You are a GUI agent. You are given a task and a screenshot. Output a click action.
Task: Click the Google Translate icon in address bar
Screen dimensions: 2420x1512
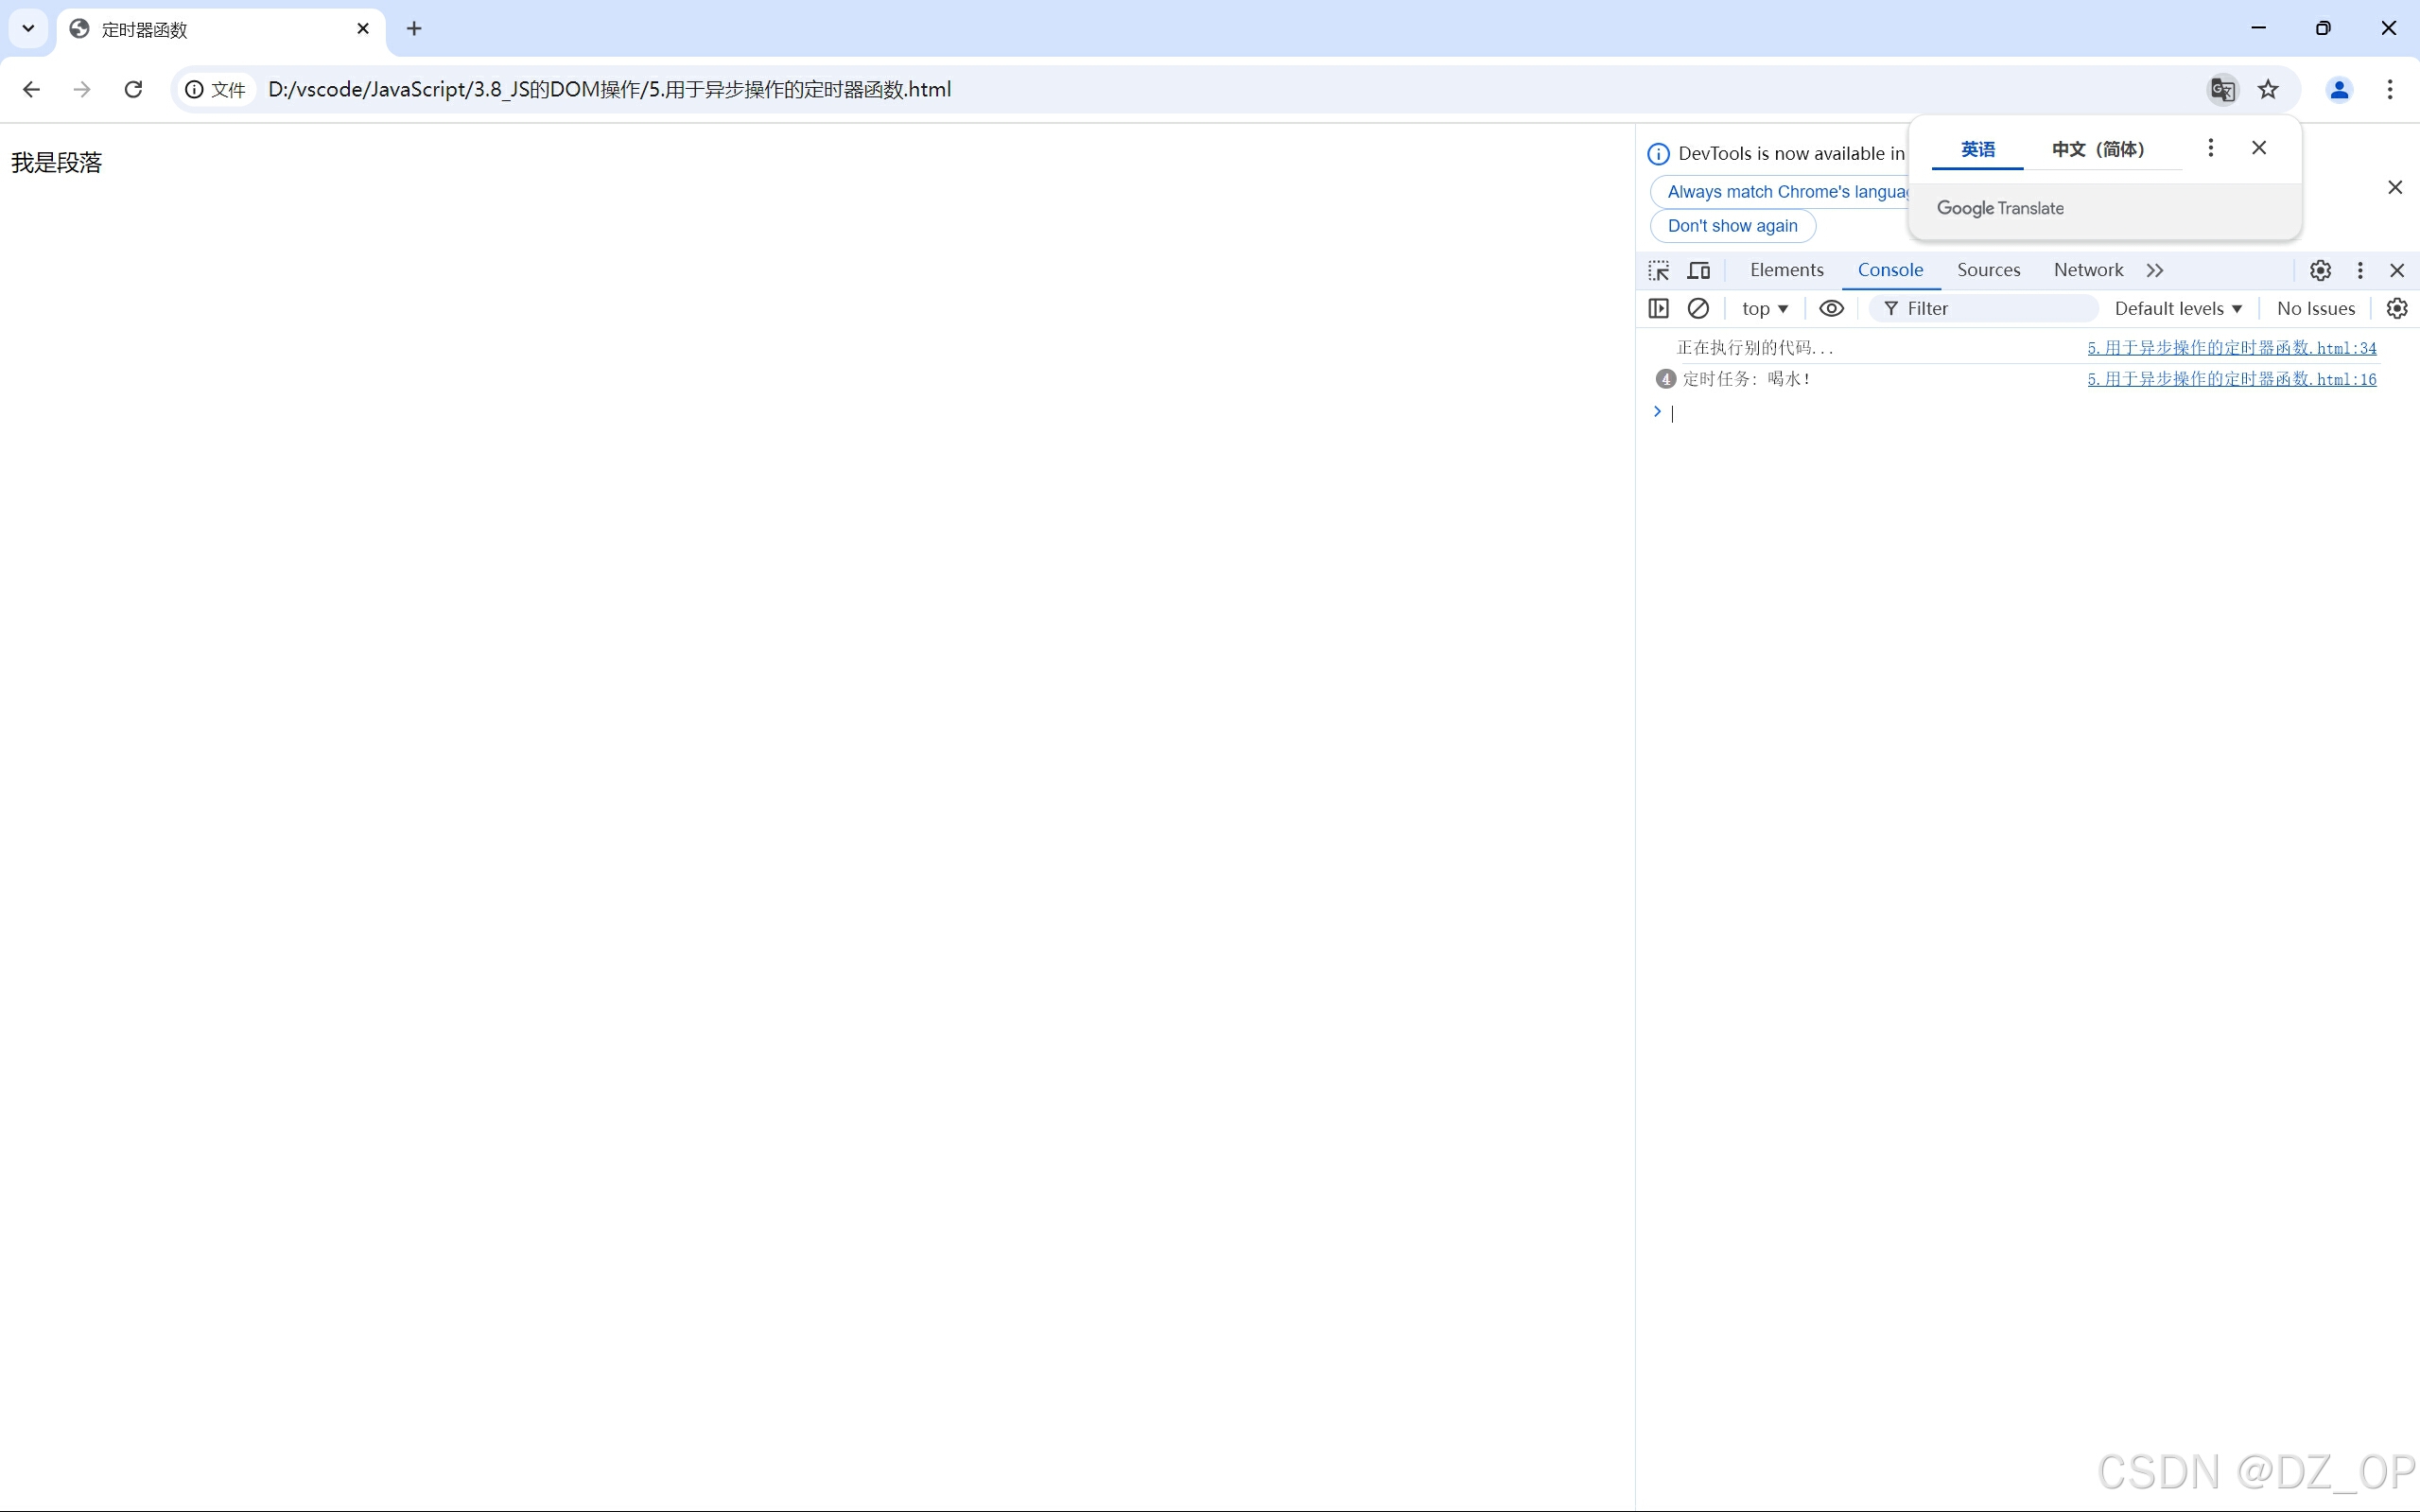(2222, 89)
